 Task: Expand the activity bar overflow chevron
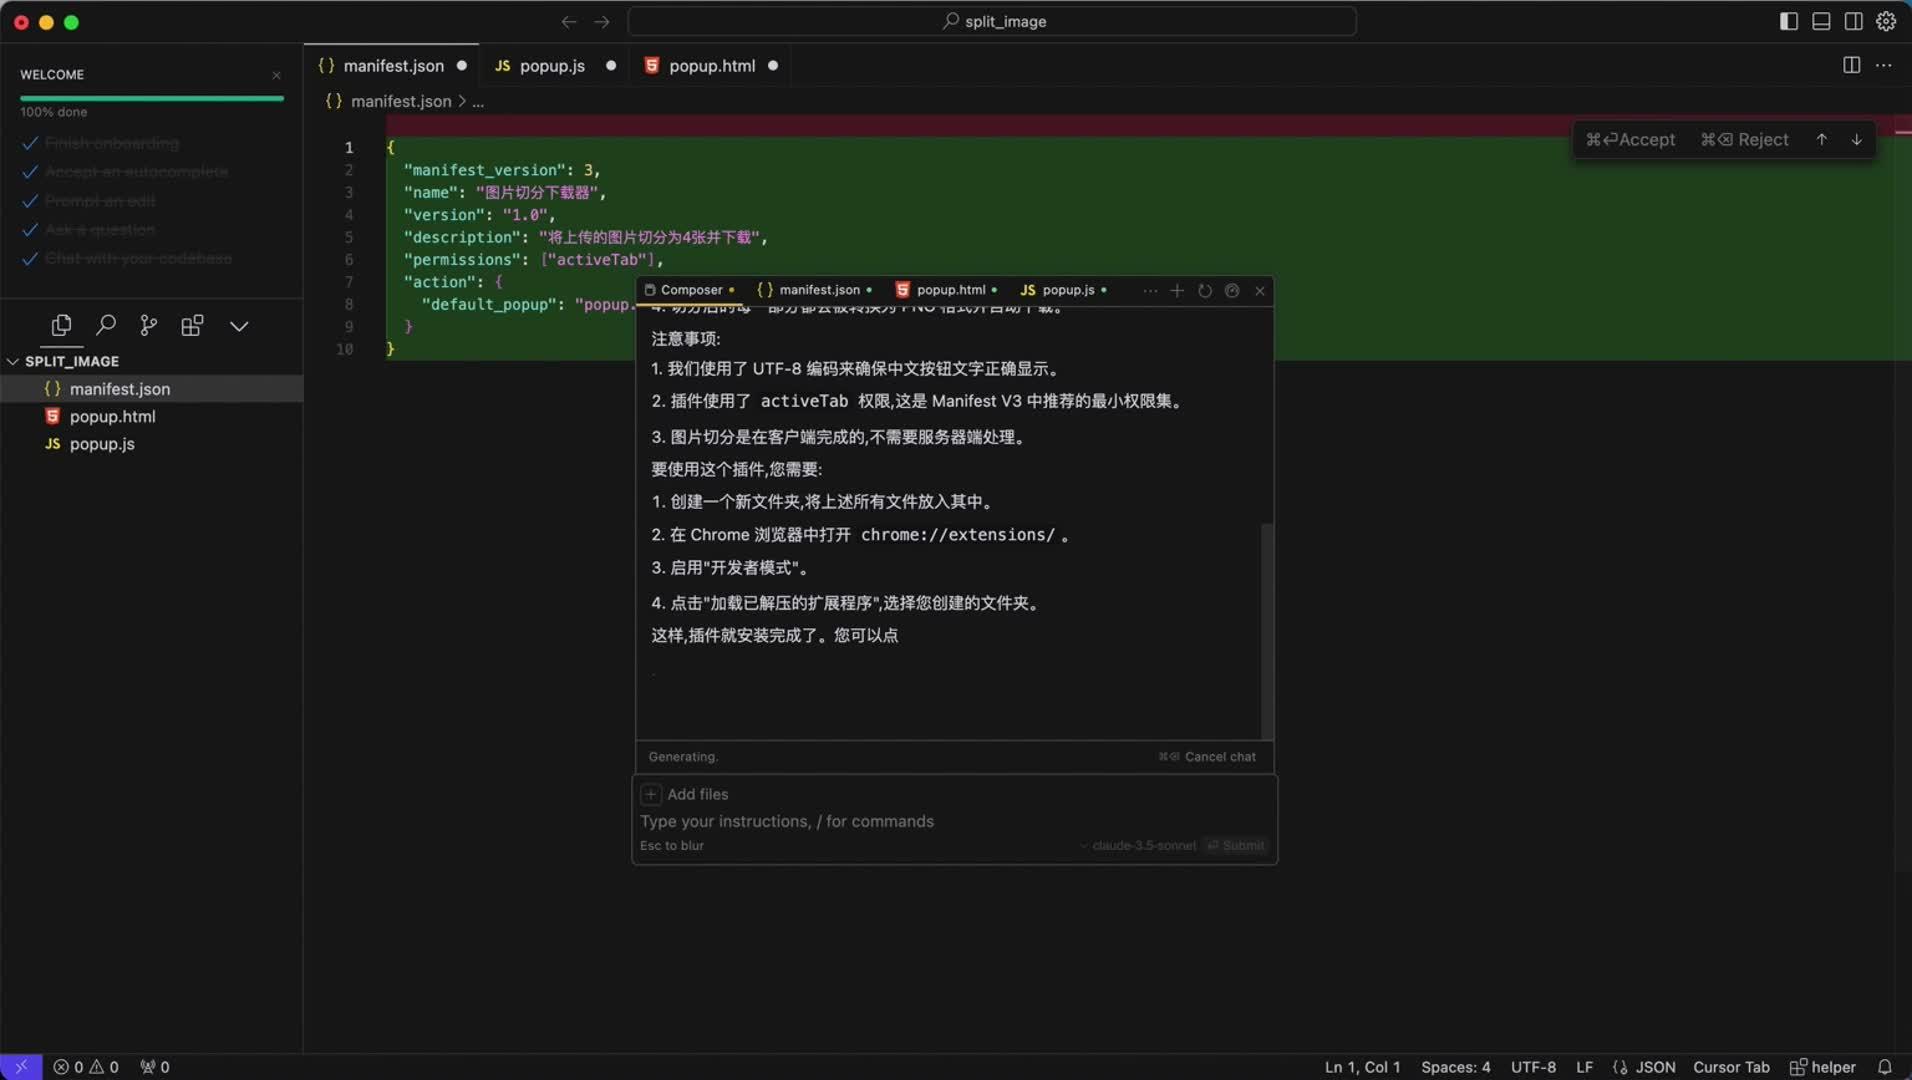[239, 325]
